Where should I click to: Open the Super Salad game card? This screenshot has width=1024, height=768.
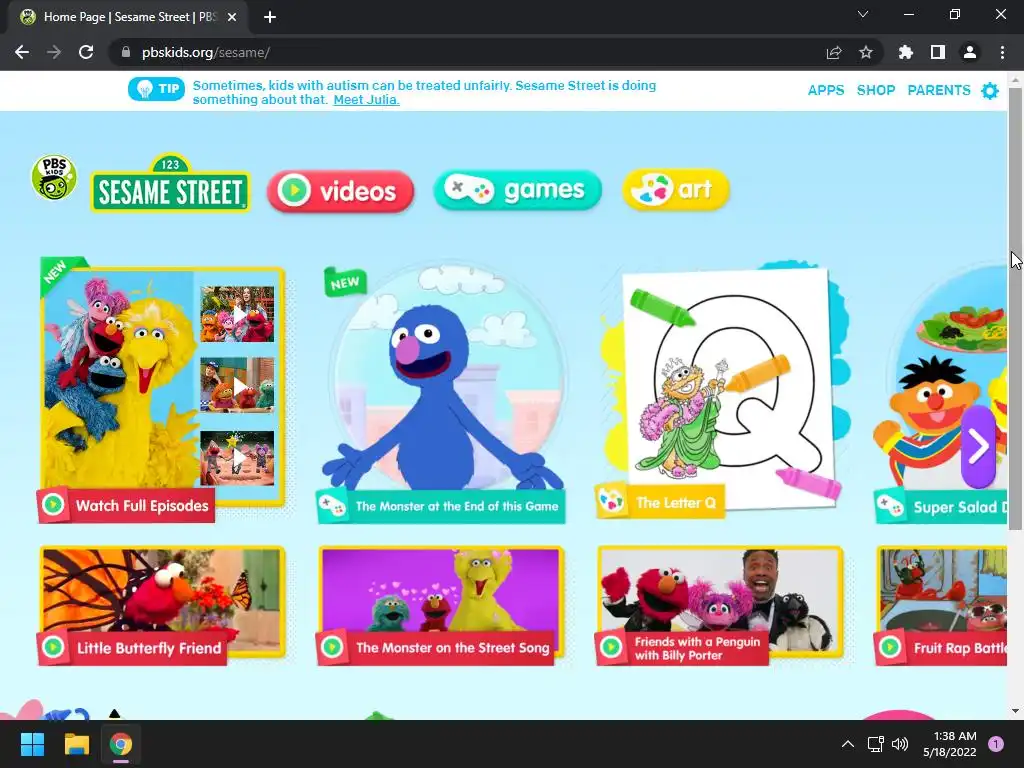pos(940,393)
